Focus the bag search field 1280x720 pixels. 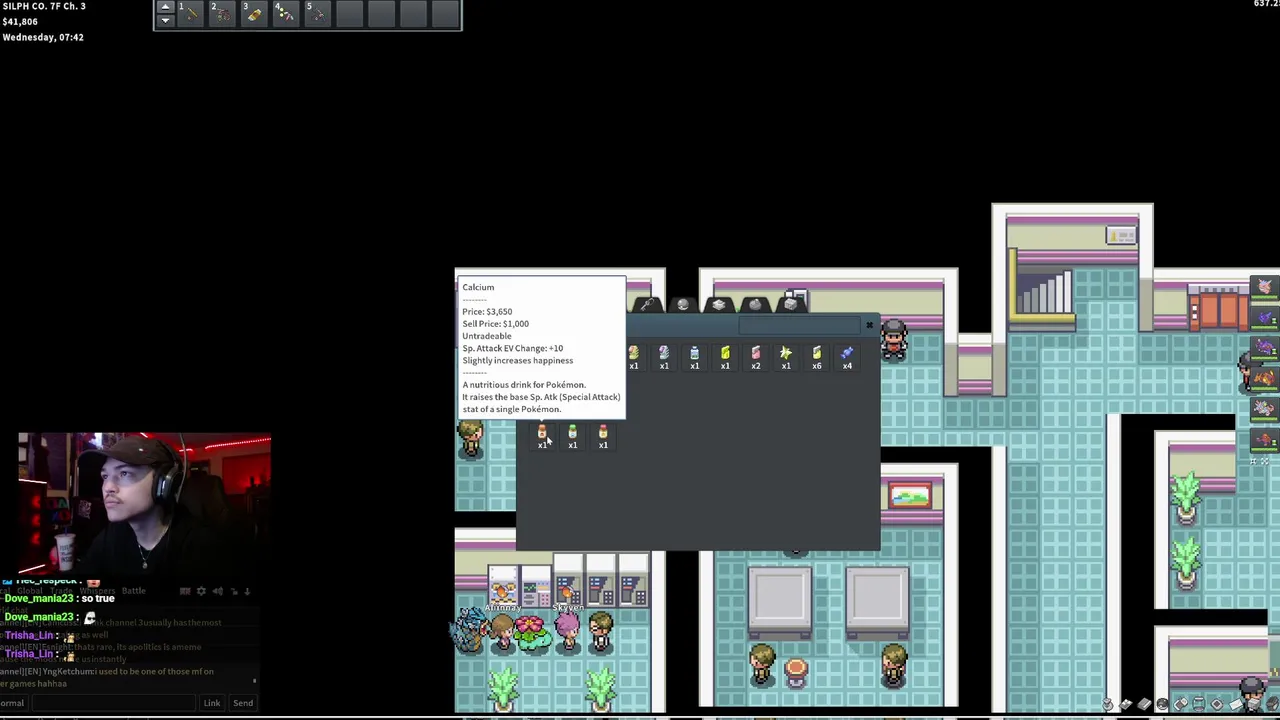tap(800, 325)
